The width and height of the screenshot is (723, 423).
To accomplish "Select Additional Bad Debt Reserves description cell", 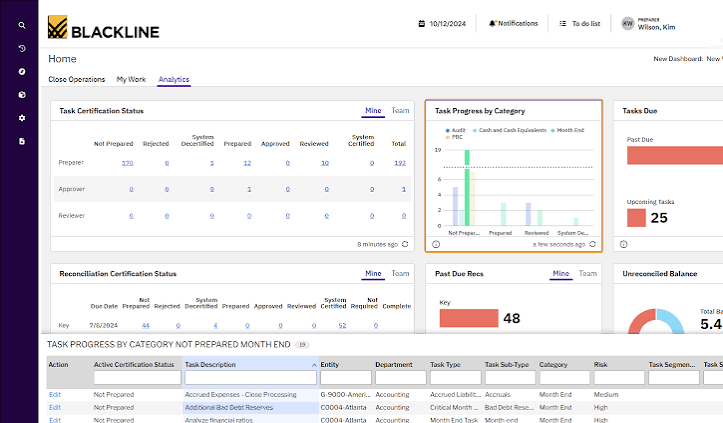I will point(251,408).
